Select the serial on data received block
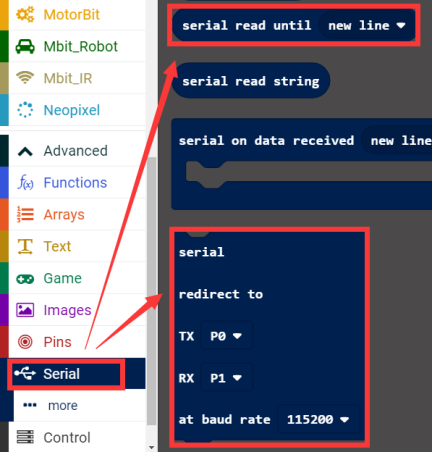The width and height of the screenshot is (433, 452). point(302,164)
